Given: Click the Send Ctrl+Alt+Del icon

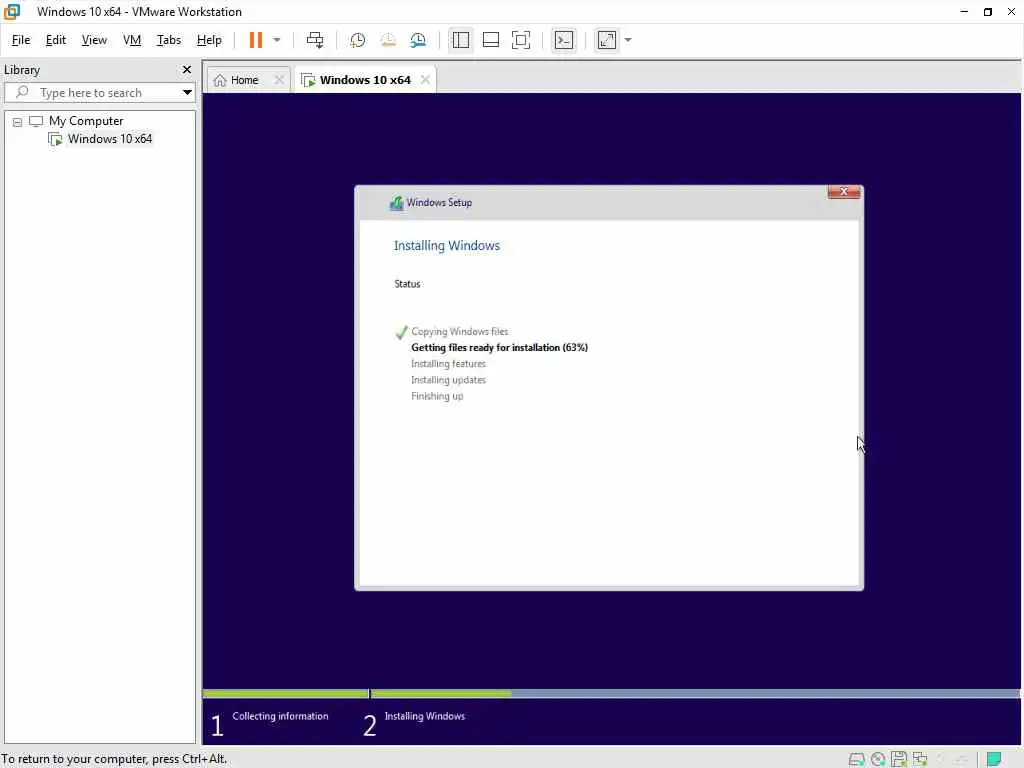Looking at the screenshot, I should point(315,40).
